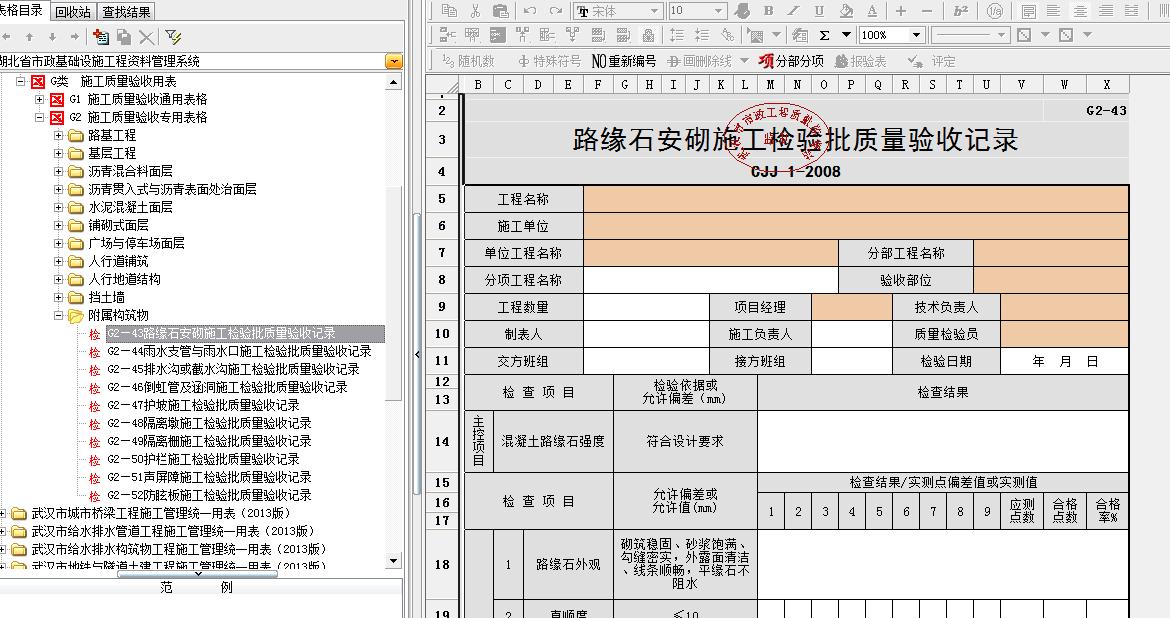This screenshot has width=1170, height=618.
Task: Click the add new table icon
Action: point(100,37)
